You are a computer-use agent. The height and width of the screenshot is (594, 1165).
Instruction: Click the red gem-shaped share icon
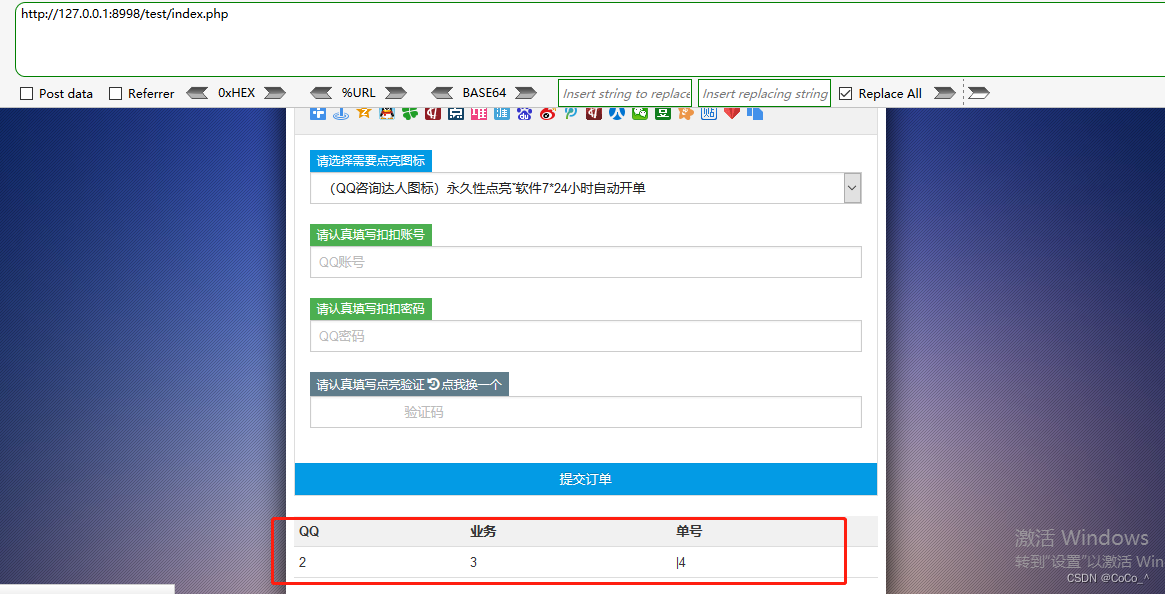click(732, 113)
